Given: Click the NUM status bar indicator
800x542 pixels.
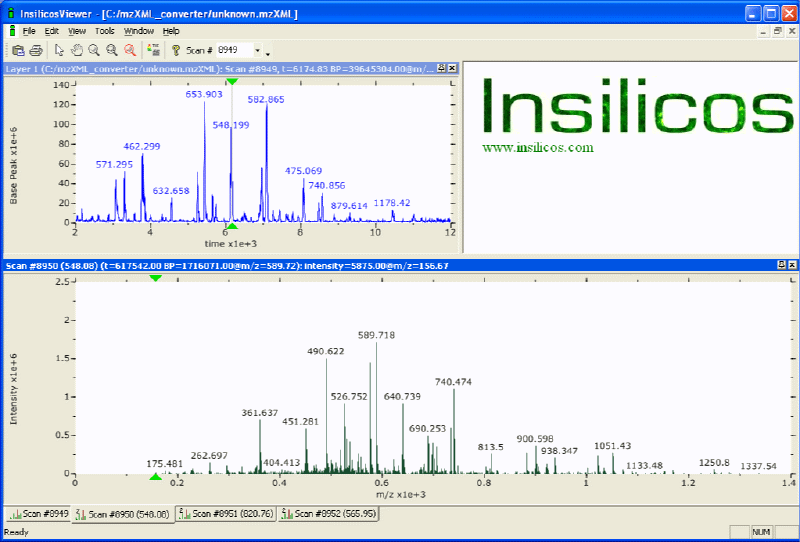Looking at the screenshot, I should [x=761, y=532].
